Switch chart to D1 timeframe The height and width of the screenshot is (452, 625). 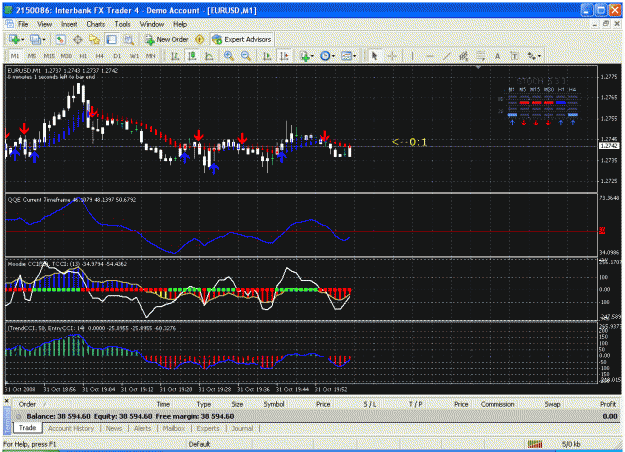pyautogui.click(x=117, y=56)
